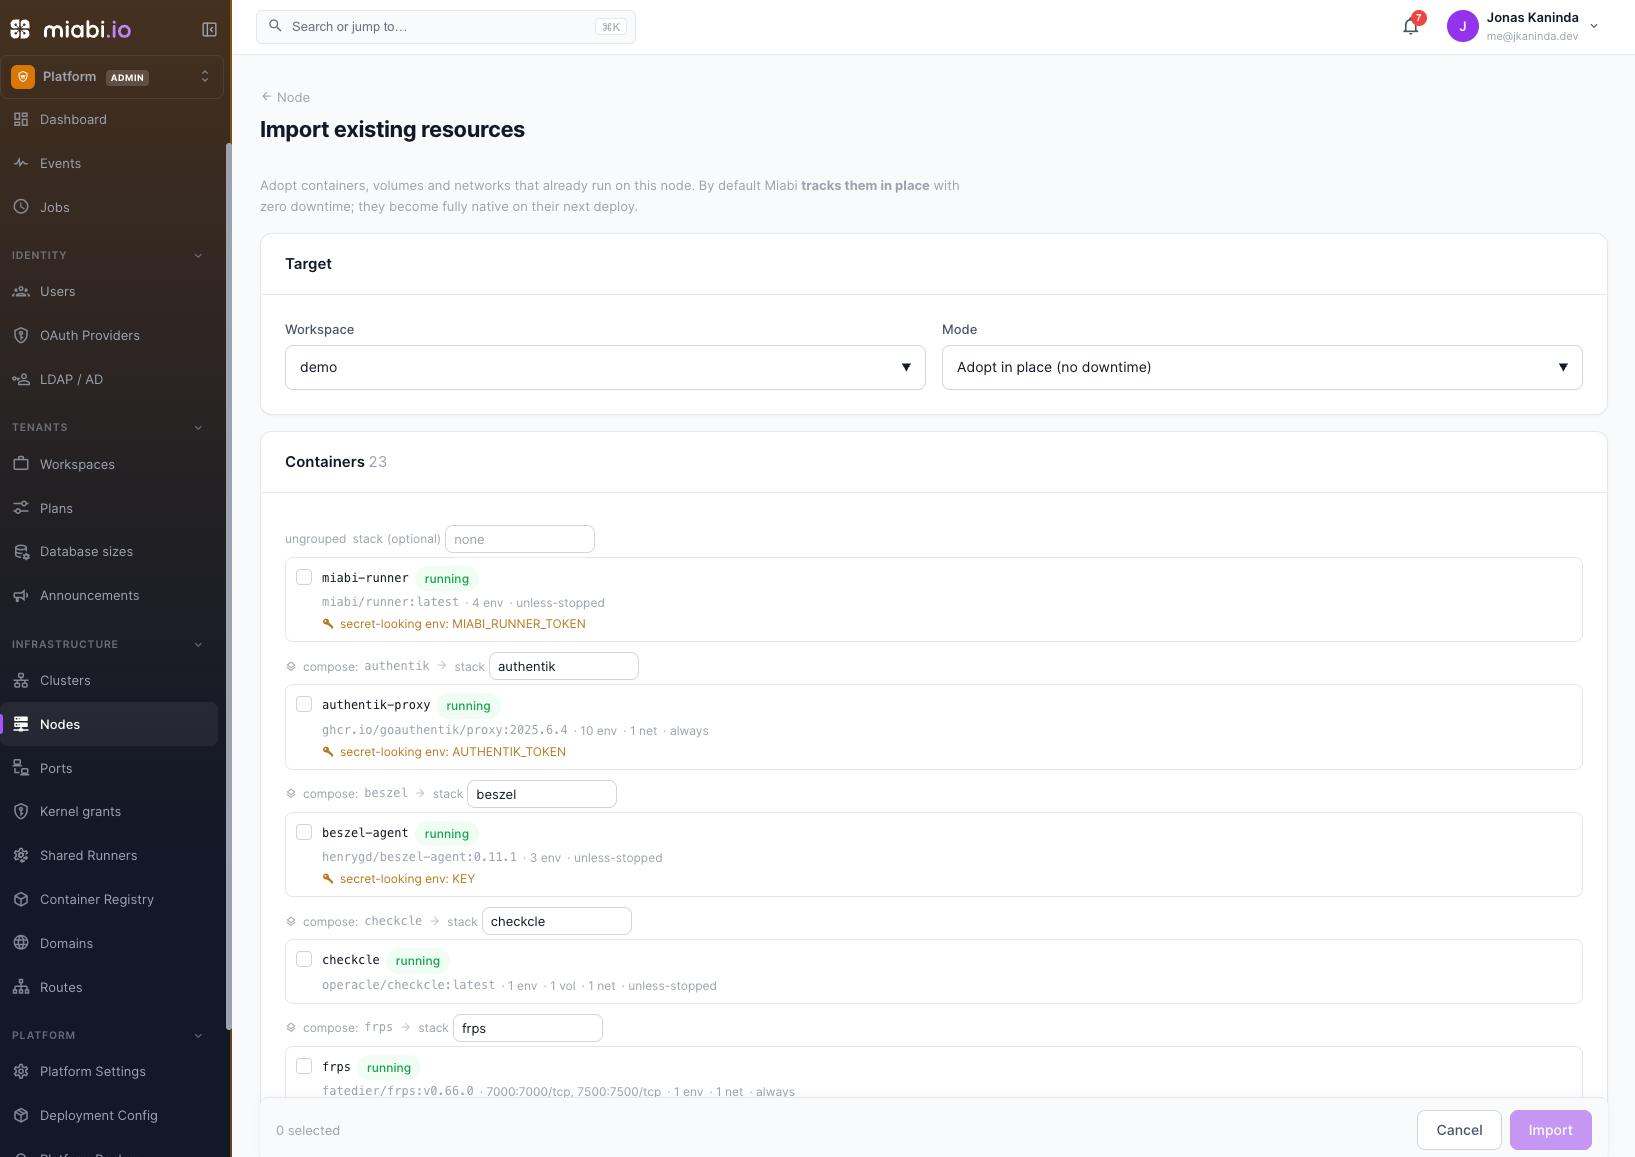Check the frps container checkbox
This screenshot has width=1635, height=1157.
point(304,1066)
